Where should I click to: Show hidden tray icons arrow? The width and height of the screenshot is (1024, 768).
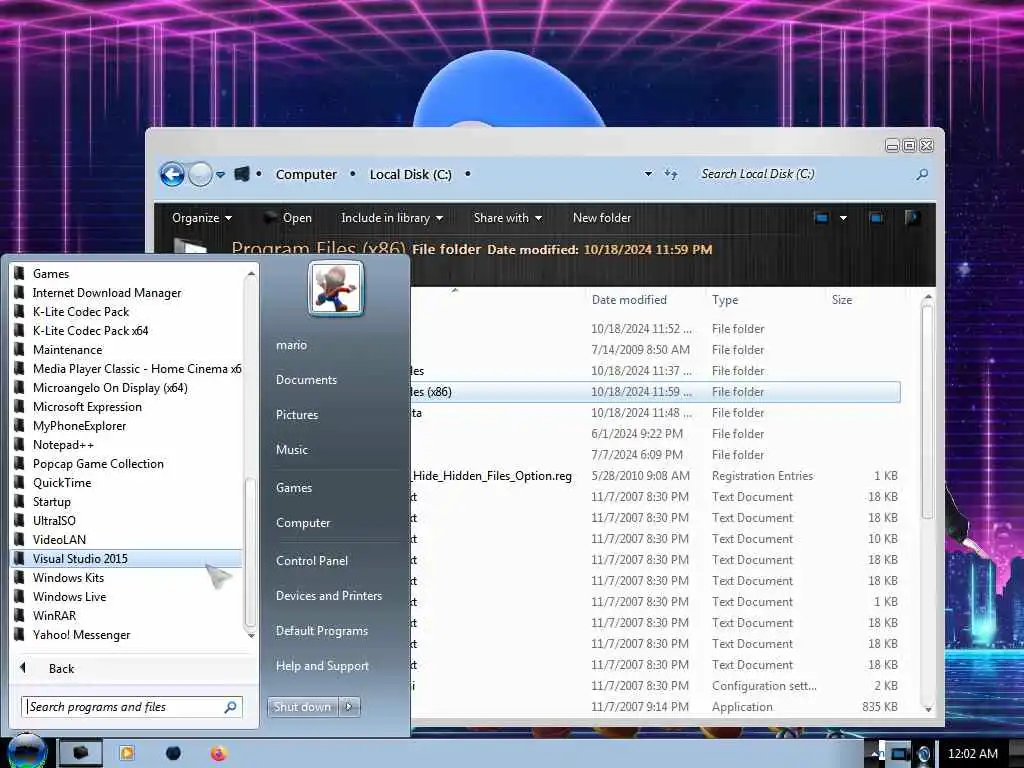(x=874, y=754)
